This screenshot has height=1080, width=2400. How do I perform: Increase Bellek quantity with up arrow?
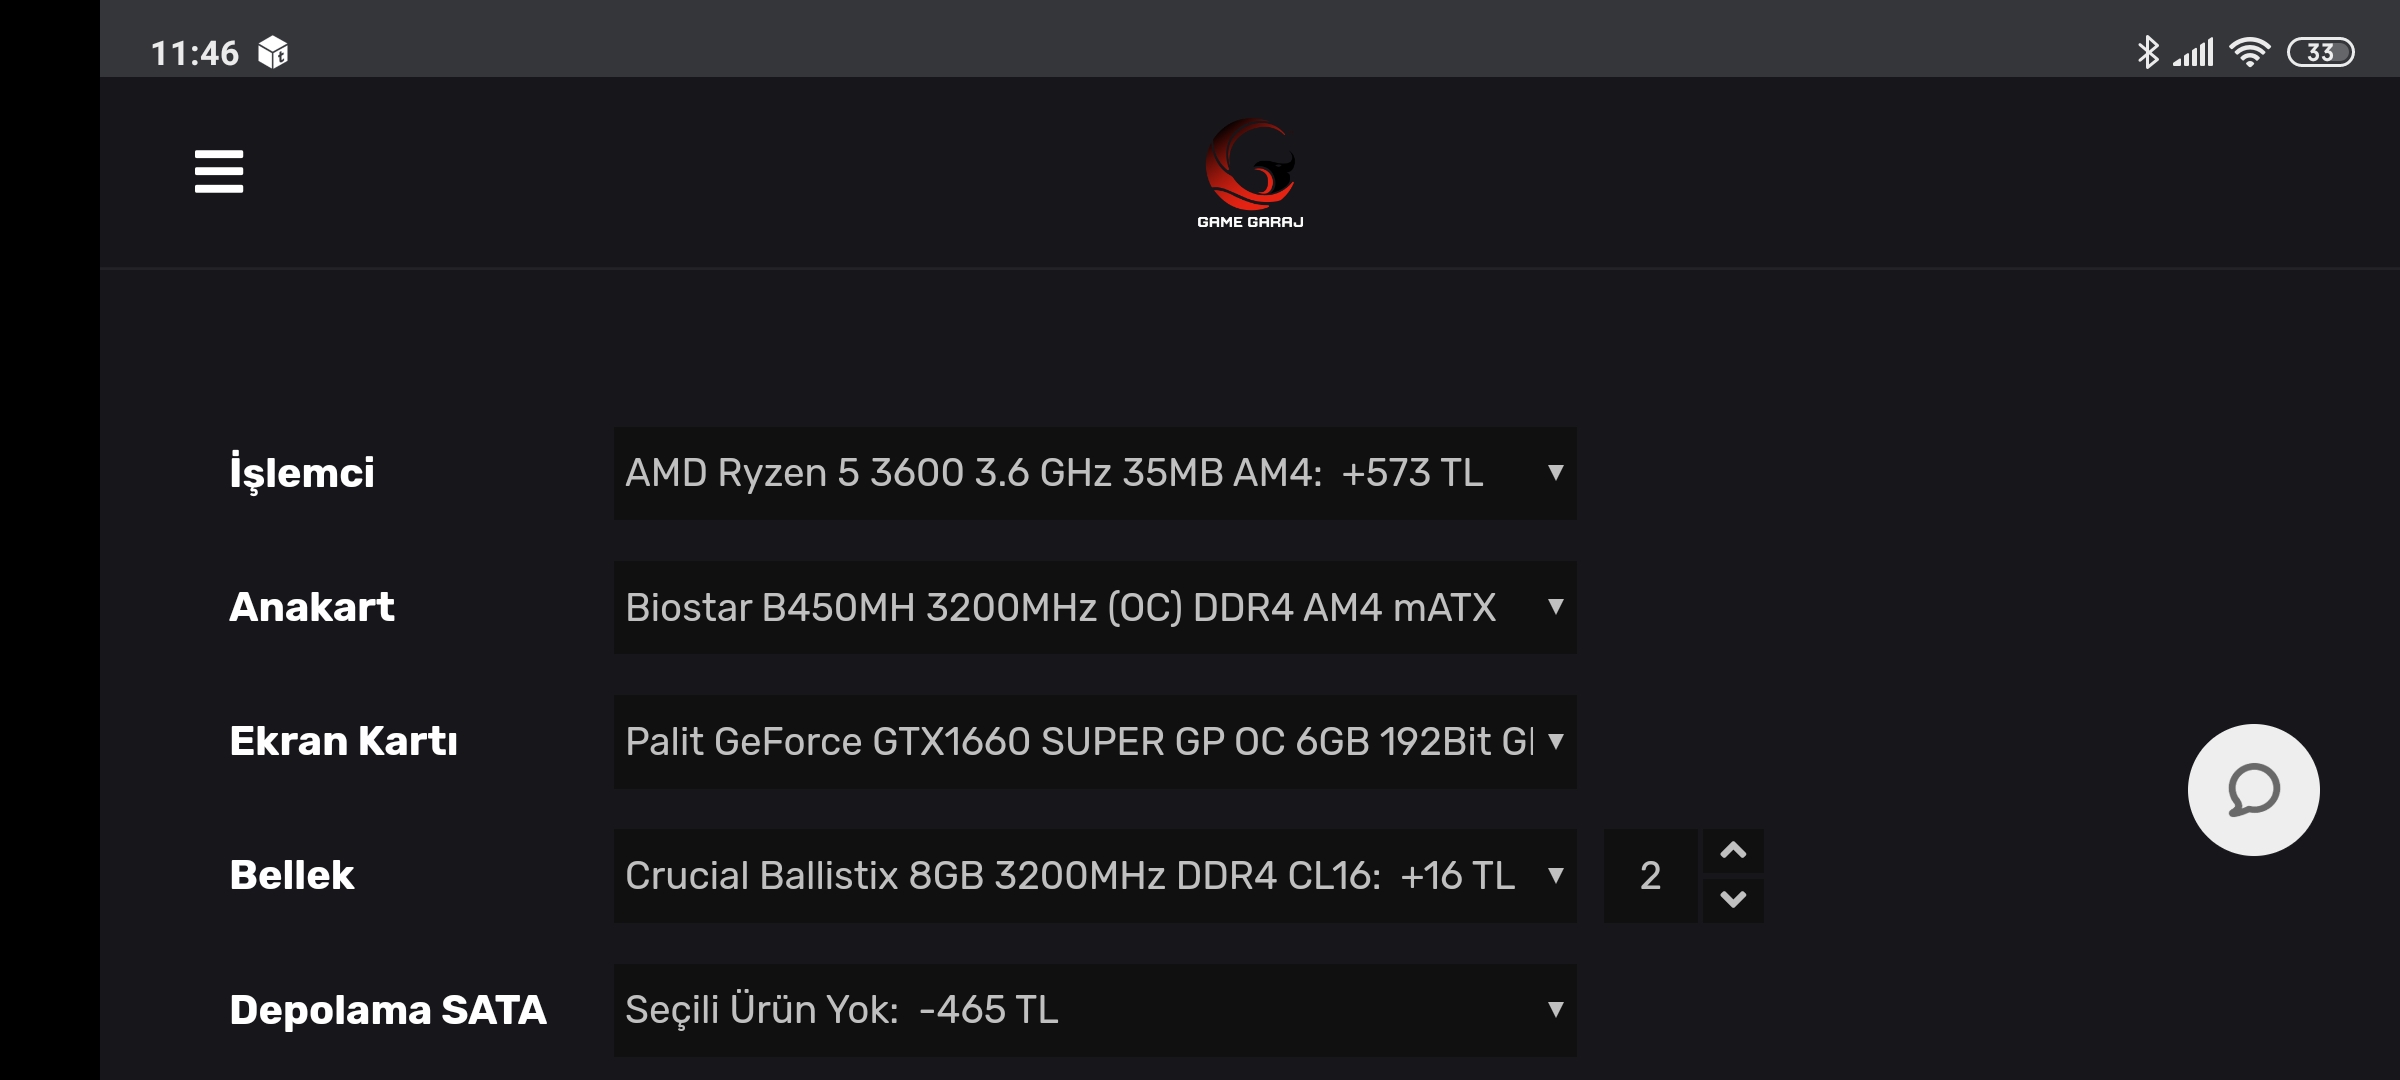coord(1733,851)
